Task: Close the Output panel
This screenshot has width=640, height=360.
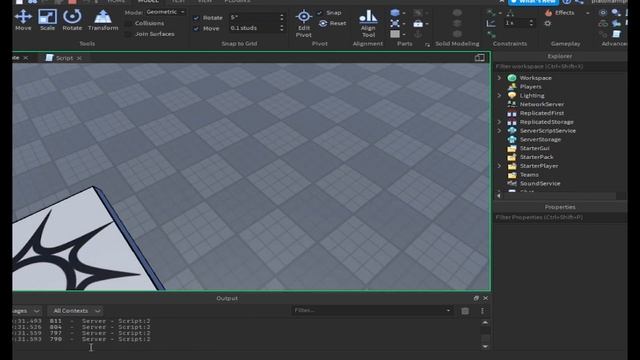Action: [485, 298]
